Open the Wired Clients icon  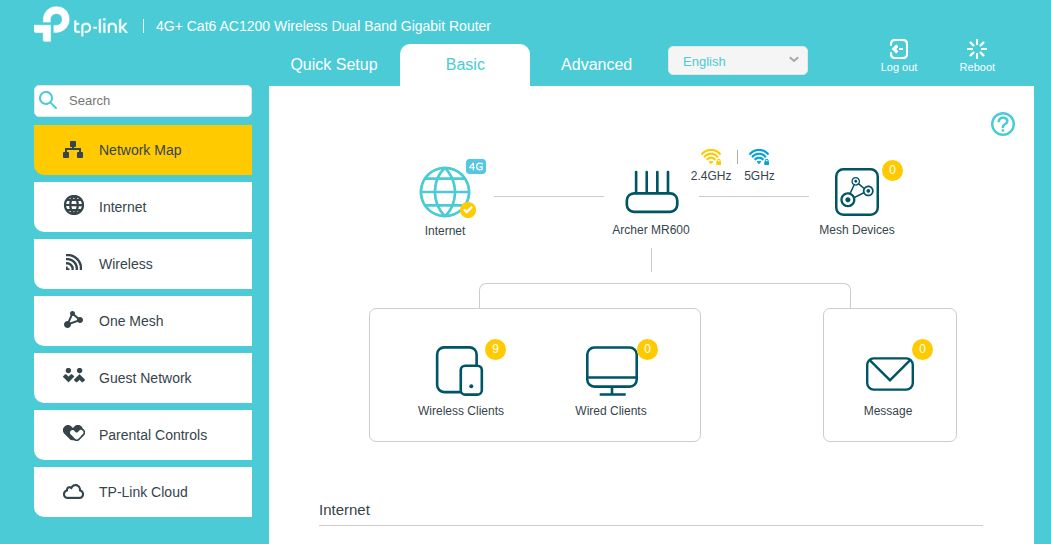pos(611,370)
